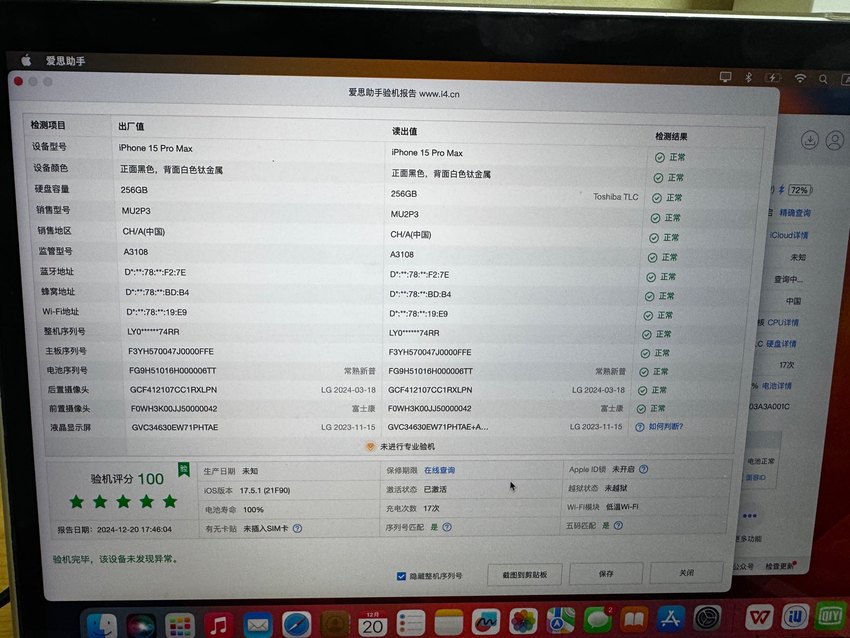Open 硬盘详情 link in main window
Viewport: 850px width, 638px height.
781,344
